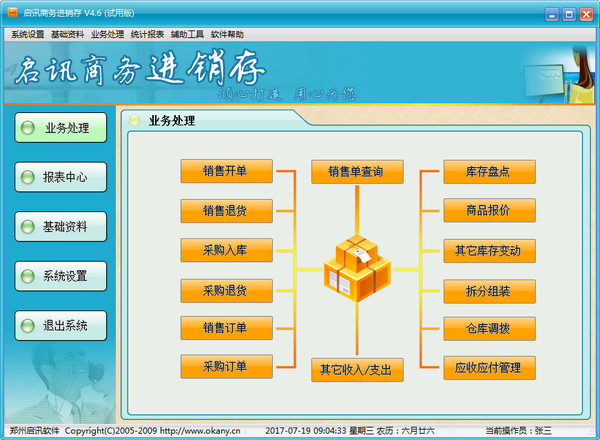Open the 基础资料 menu
This screenshot has height=440, width=600.
pyautogui.click(x=68, y=34)
